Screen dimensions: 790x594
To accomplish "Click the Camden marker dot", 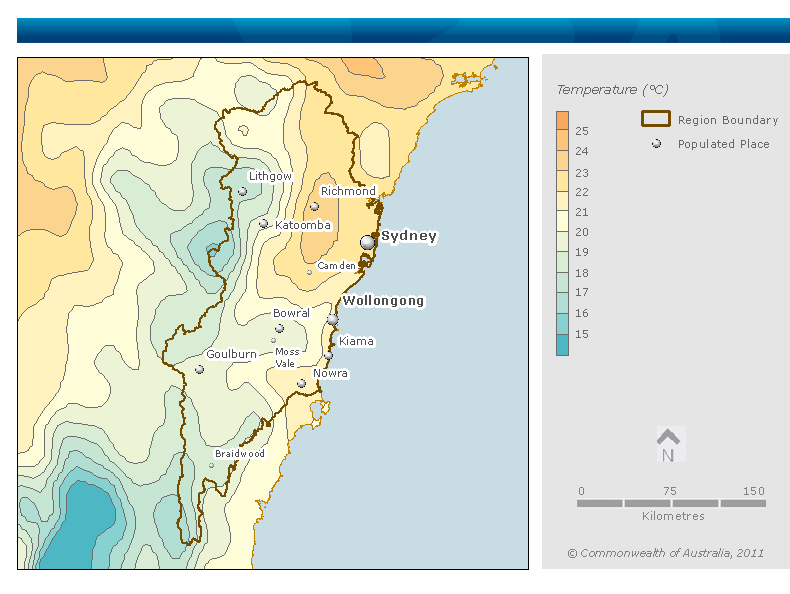I will tap(309, 272).
